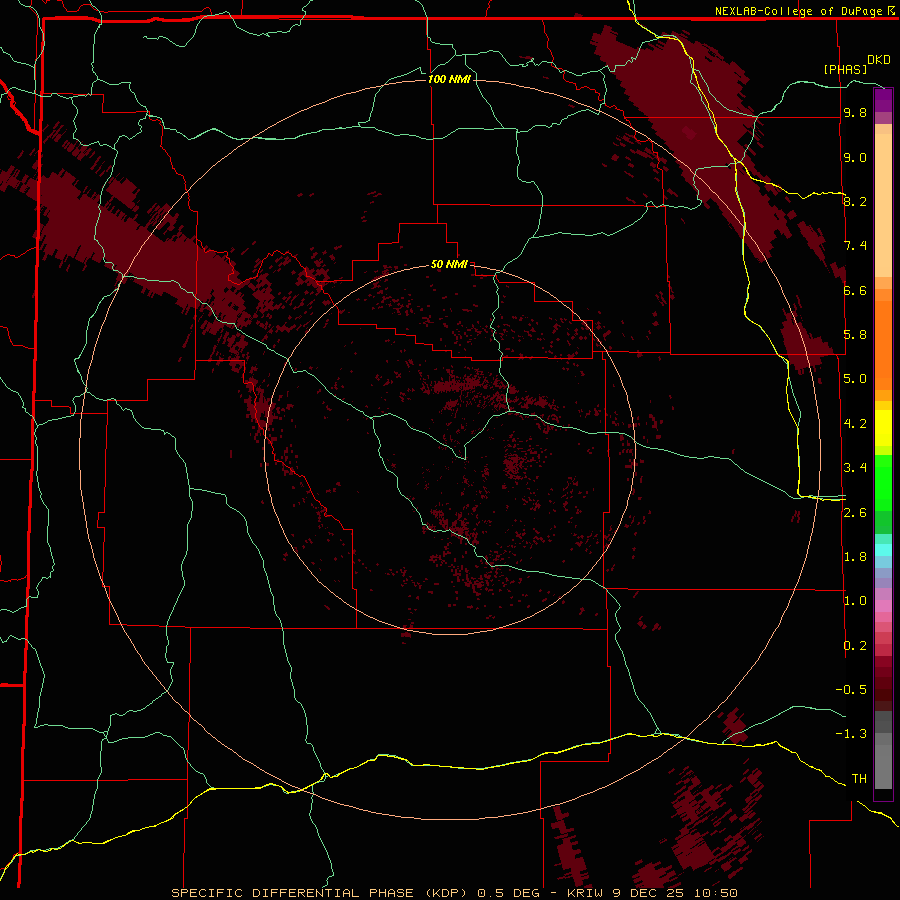900x900 pixels.
Task: Click the 7.4 scale value
Action: (855, 246)
